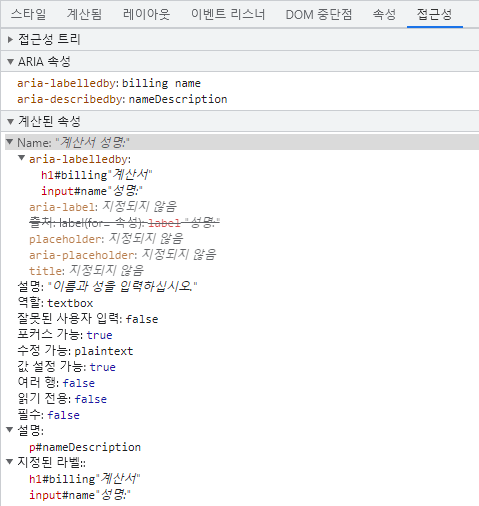Select the 레이아웃 tab
Image resolution: width=479 pixels, height=506 pixels.
(146, 14)
